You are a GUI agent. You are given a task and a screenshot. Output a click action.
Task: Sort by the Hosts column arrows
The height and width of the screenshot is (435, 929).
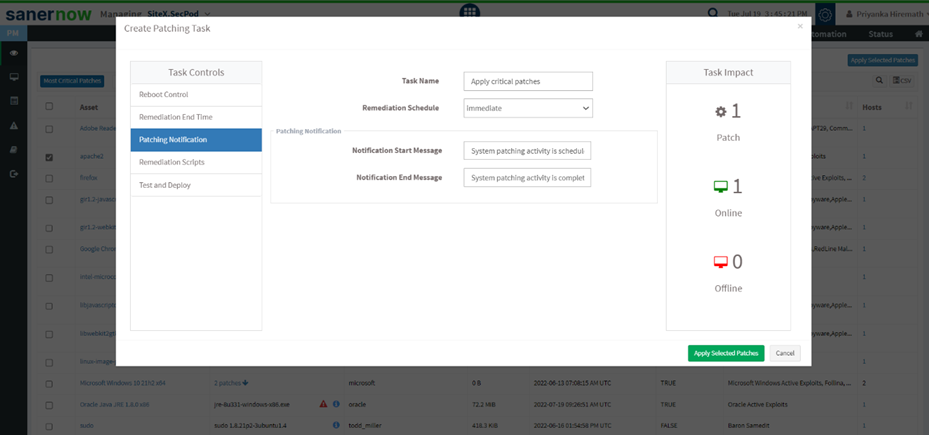point(908,107)
